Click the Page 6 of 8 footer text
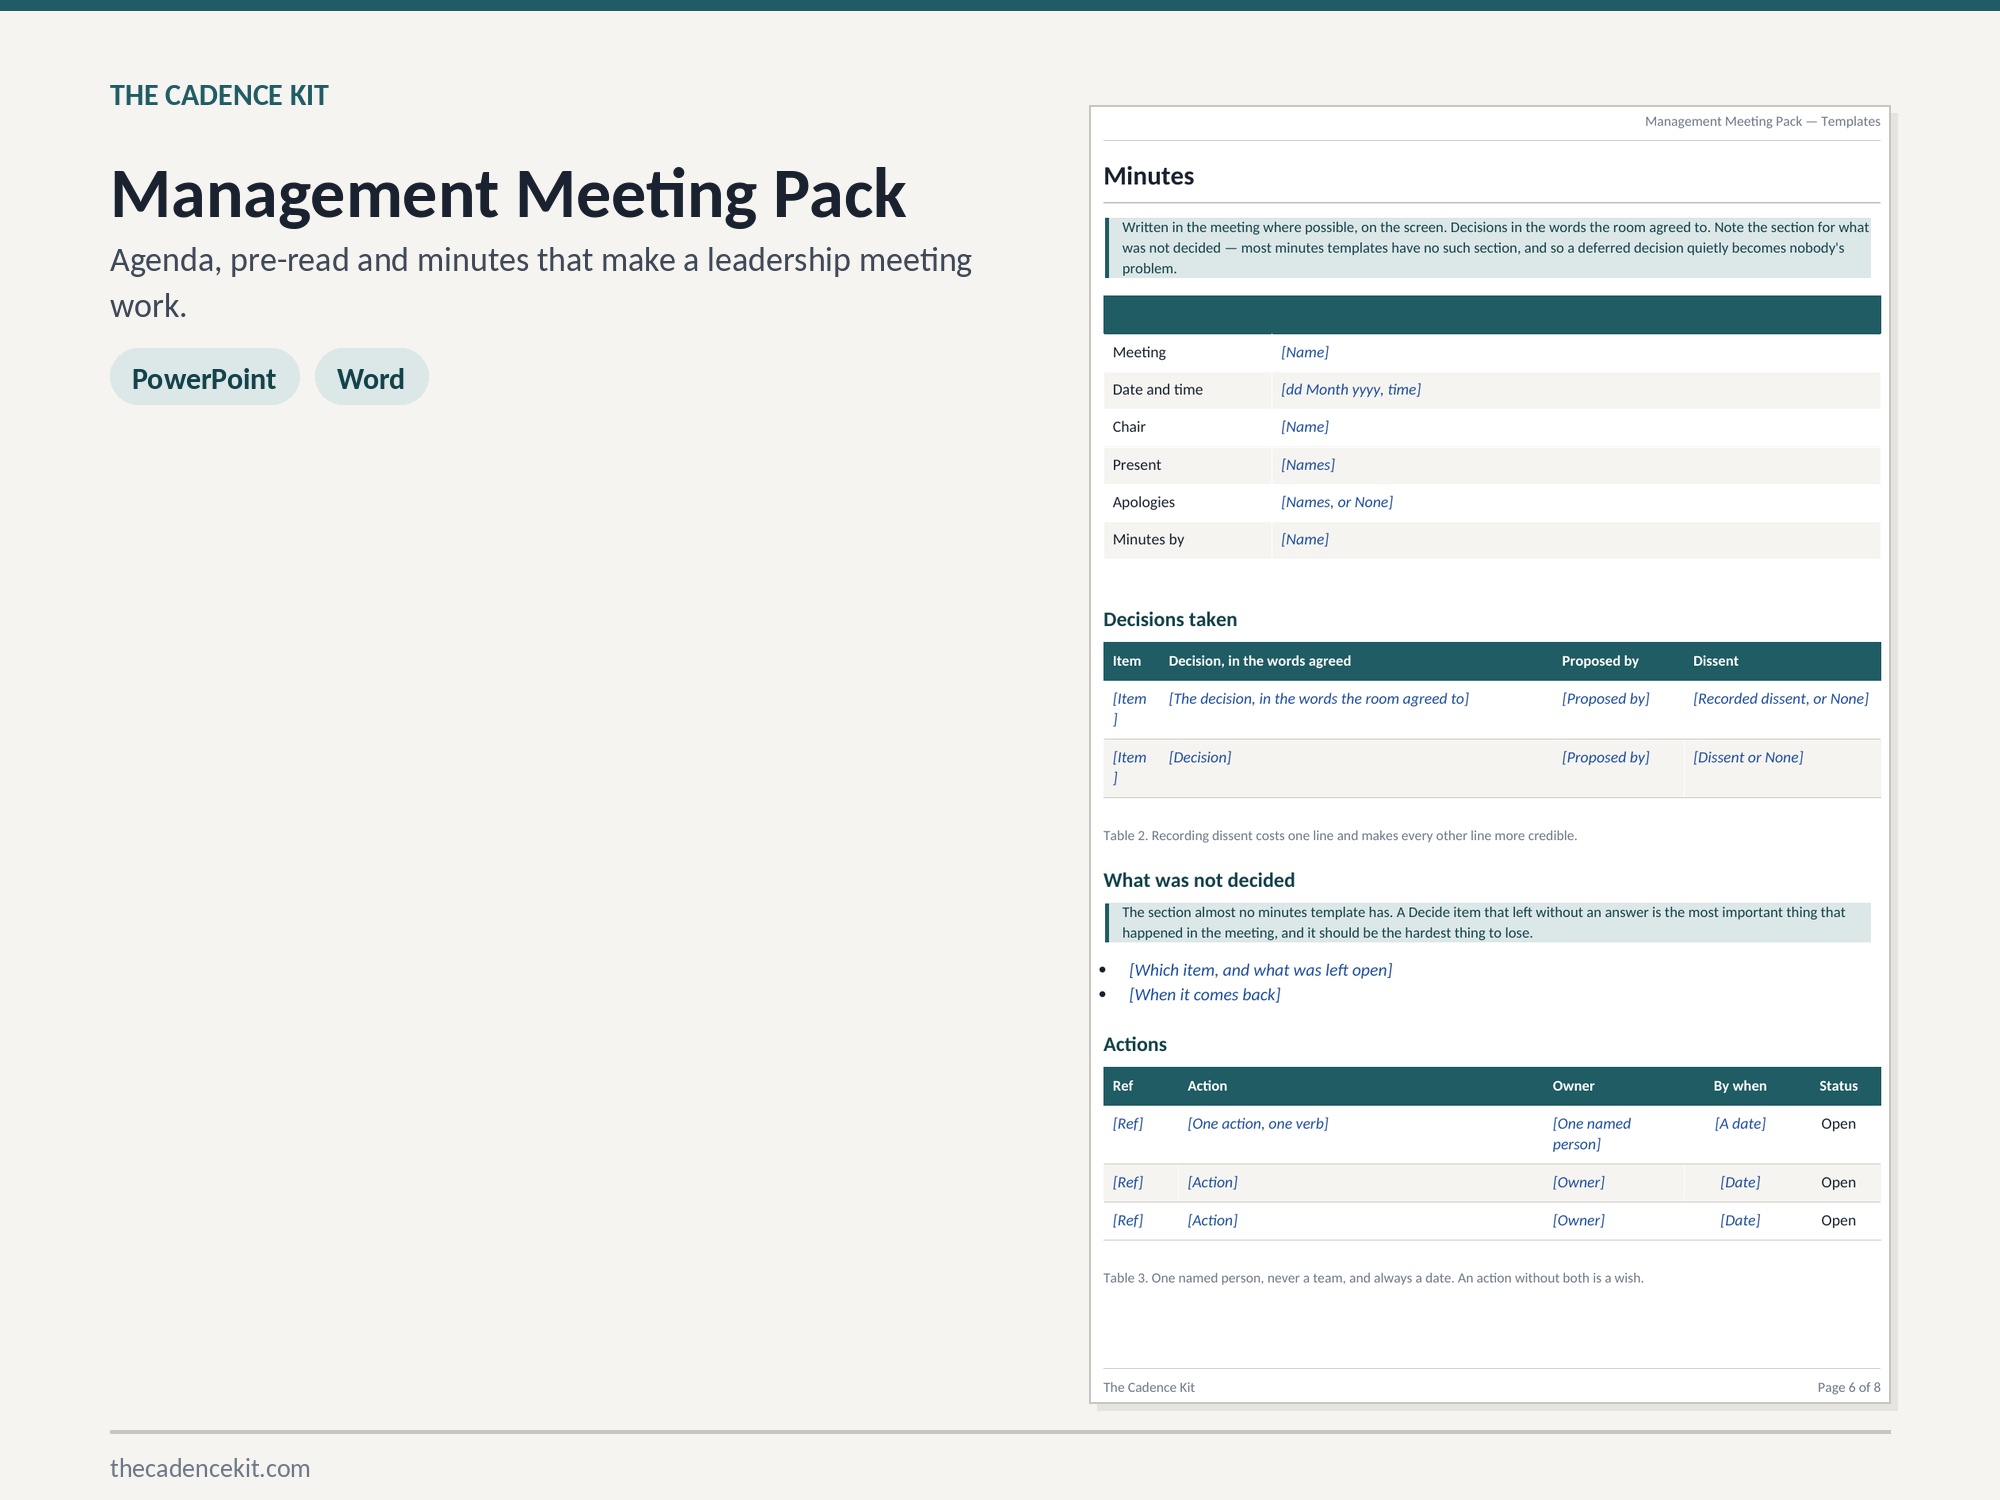Viewport: 2000px width, 1500px height. coord(1848,1387)
